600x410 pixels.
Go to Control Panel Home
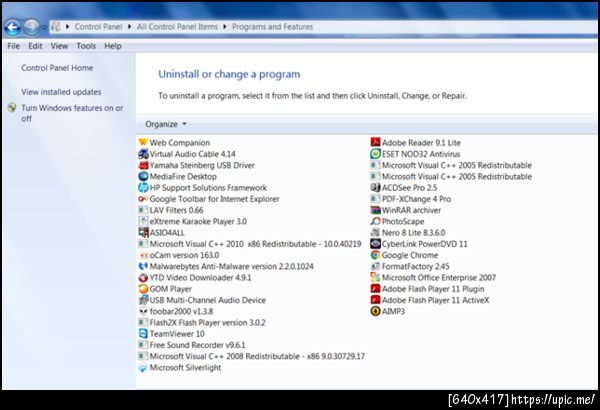(x=57, y=68)
